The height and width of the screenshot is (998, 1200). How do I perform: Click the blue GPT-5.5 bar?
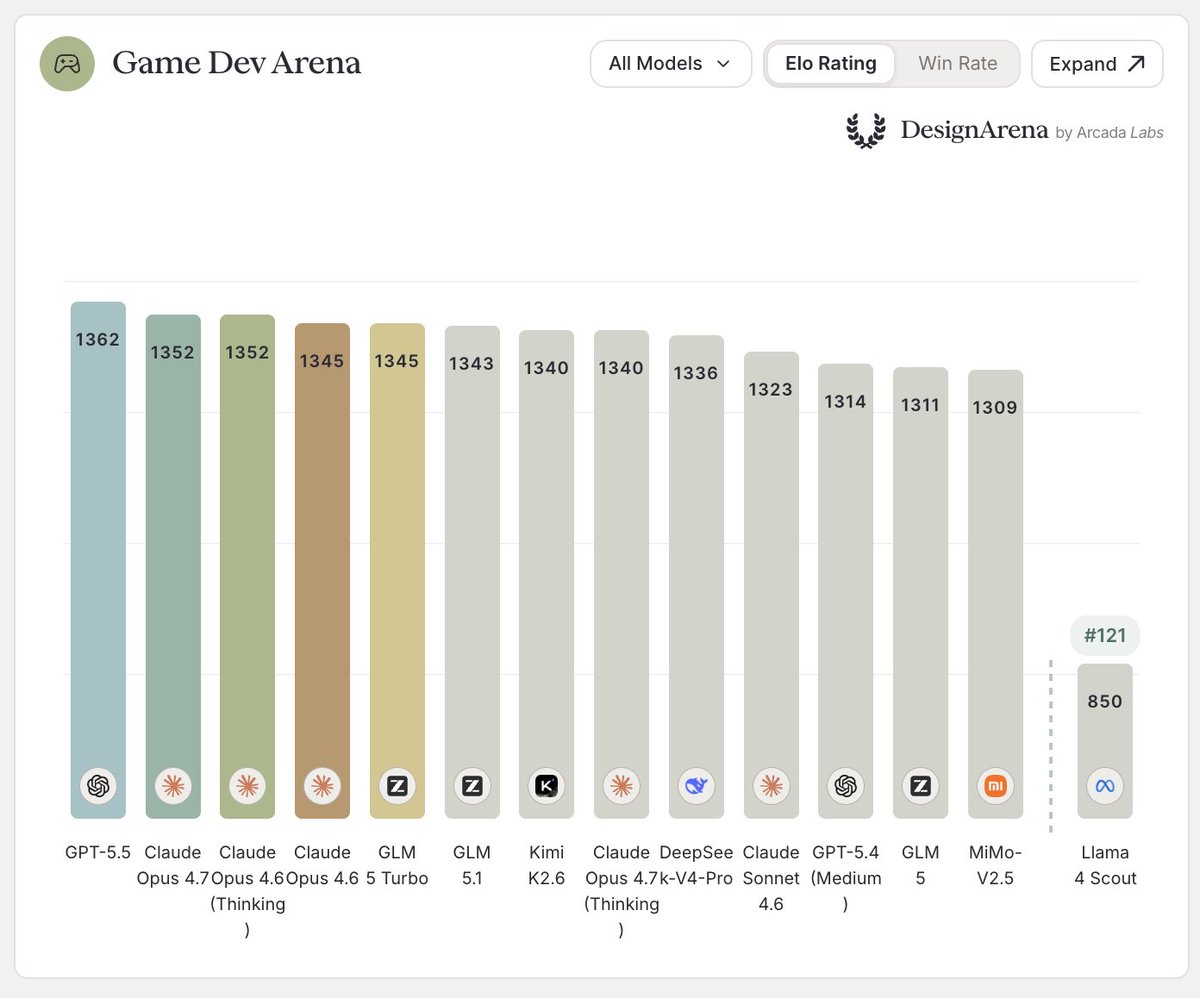[98, 560]
